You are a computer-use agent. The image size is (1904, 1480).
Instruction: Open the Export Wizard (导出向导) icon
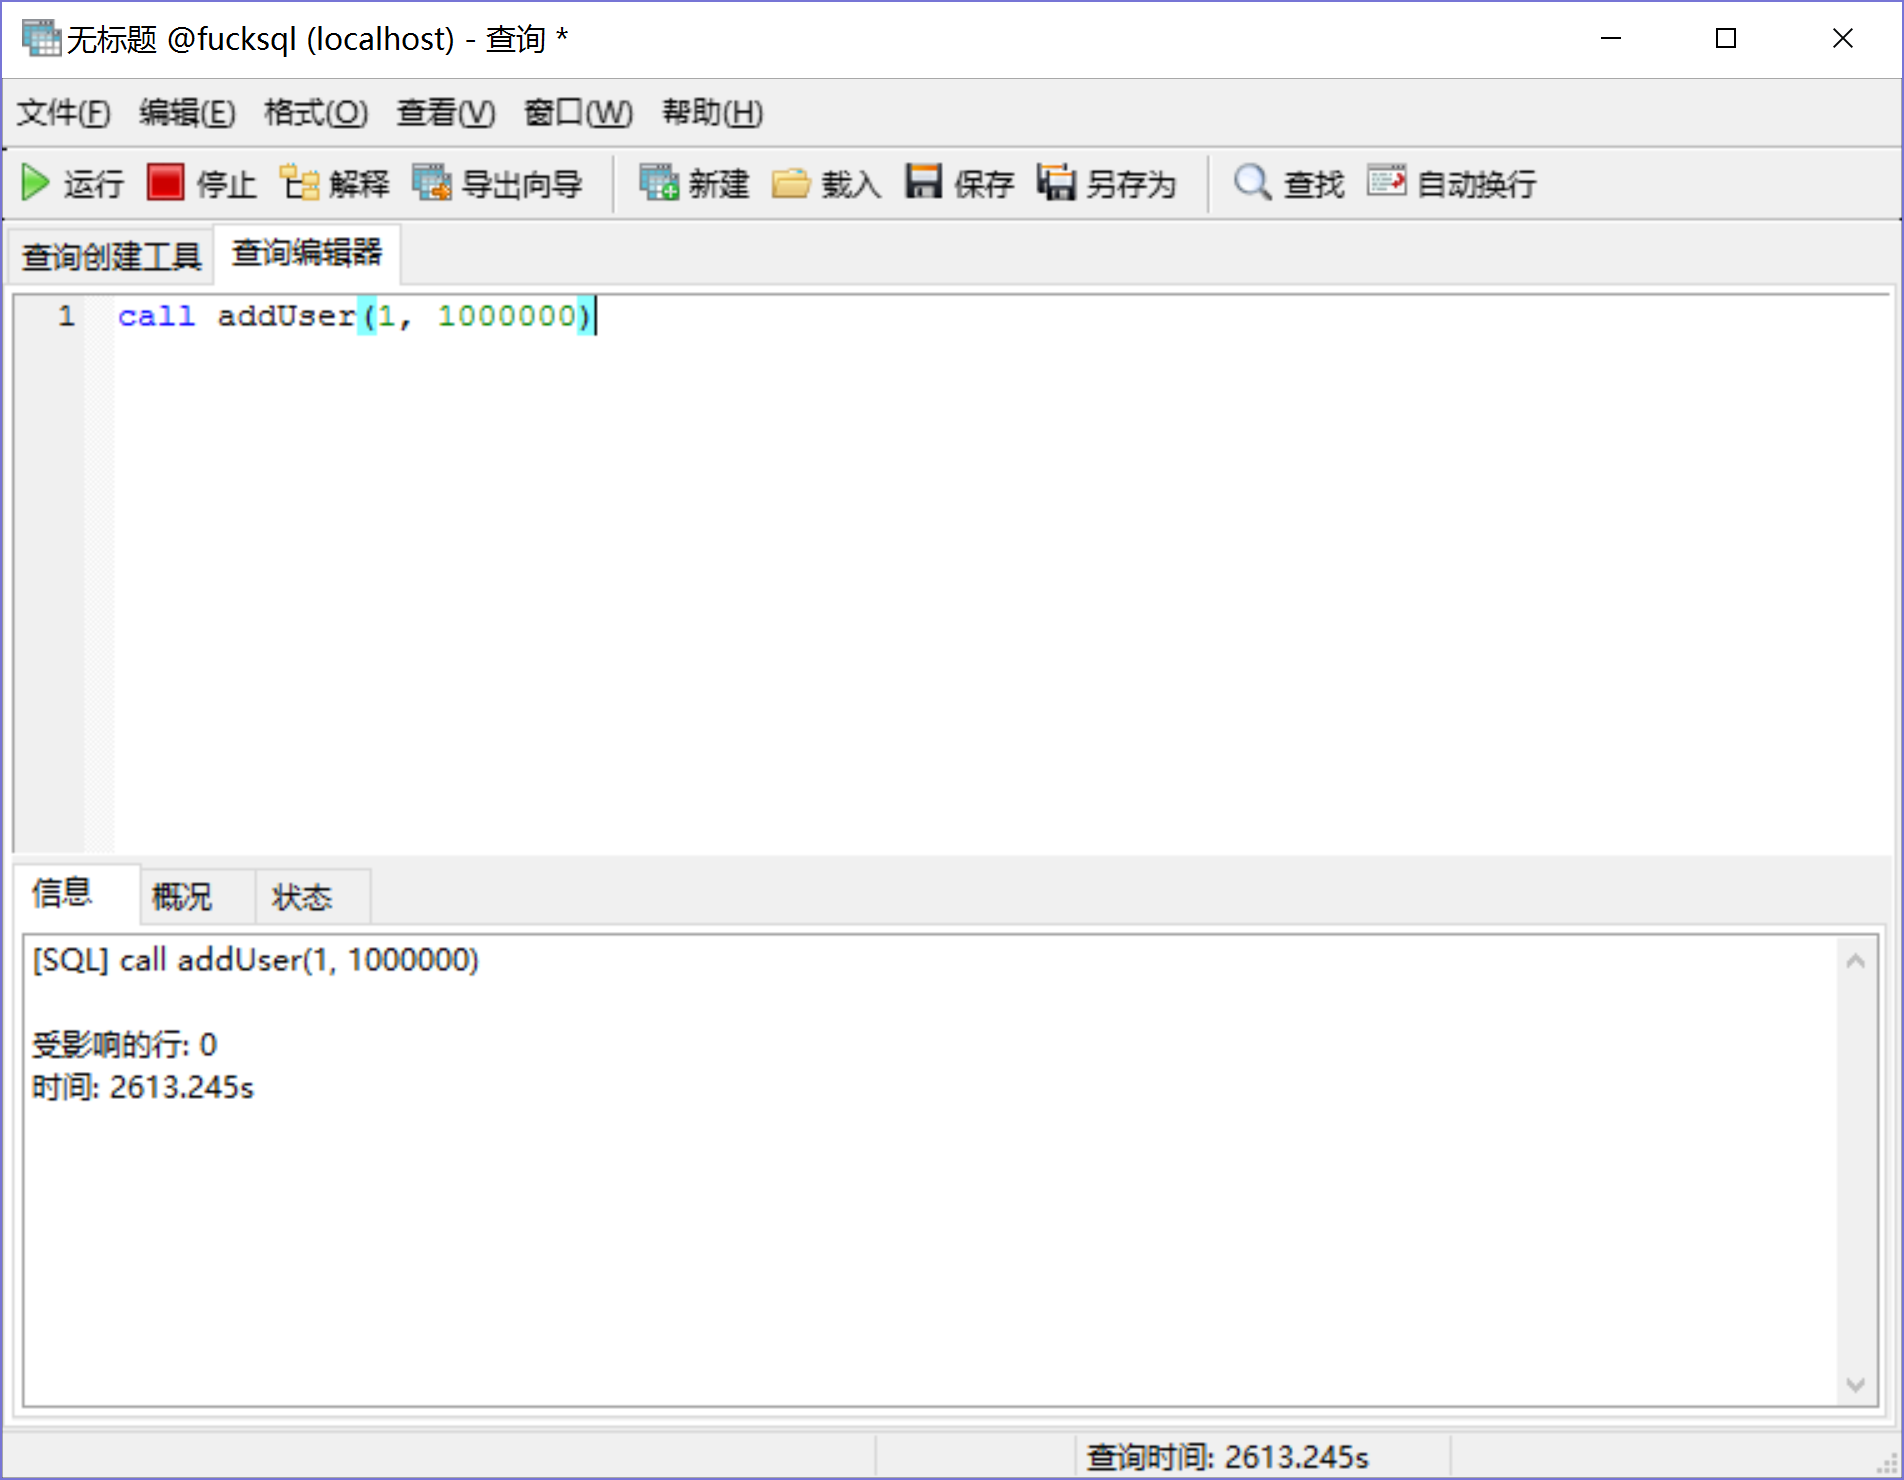pos(431,183)
